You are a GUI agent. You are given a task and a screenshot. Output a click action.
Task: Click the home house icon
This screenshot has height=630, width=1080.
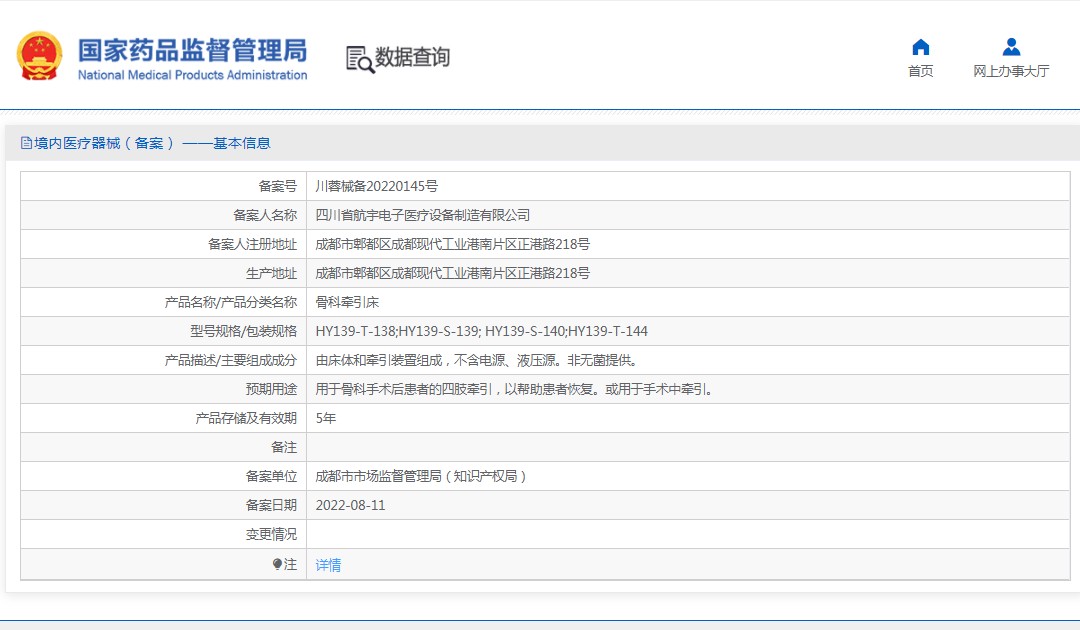coord(920,47)
